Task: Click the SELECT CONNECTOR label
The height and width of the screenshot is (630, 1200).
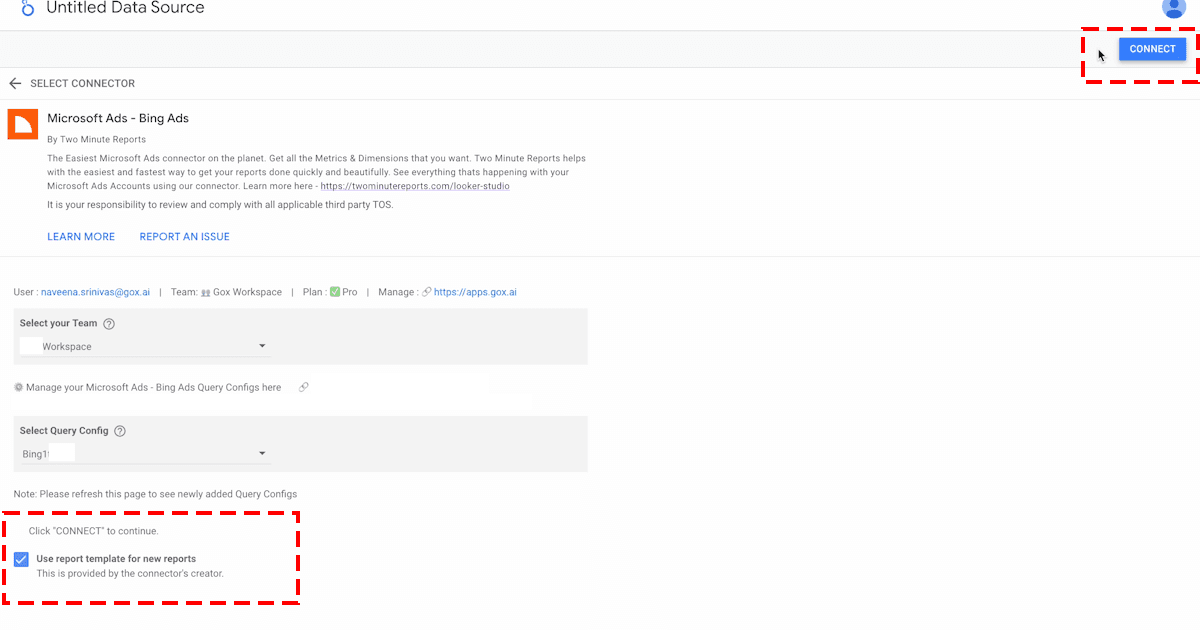Action: point(82,84)
